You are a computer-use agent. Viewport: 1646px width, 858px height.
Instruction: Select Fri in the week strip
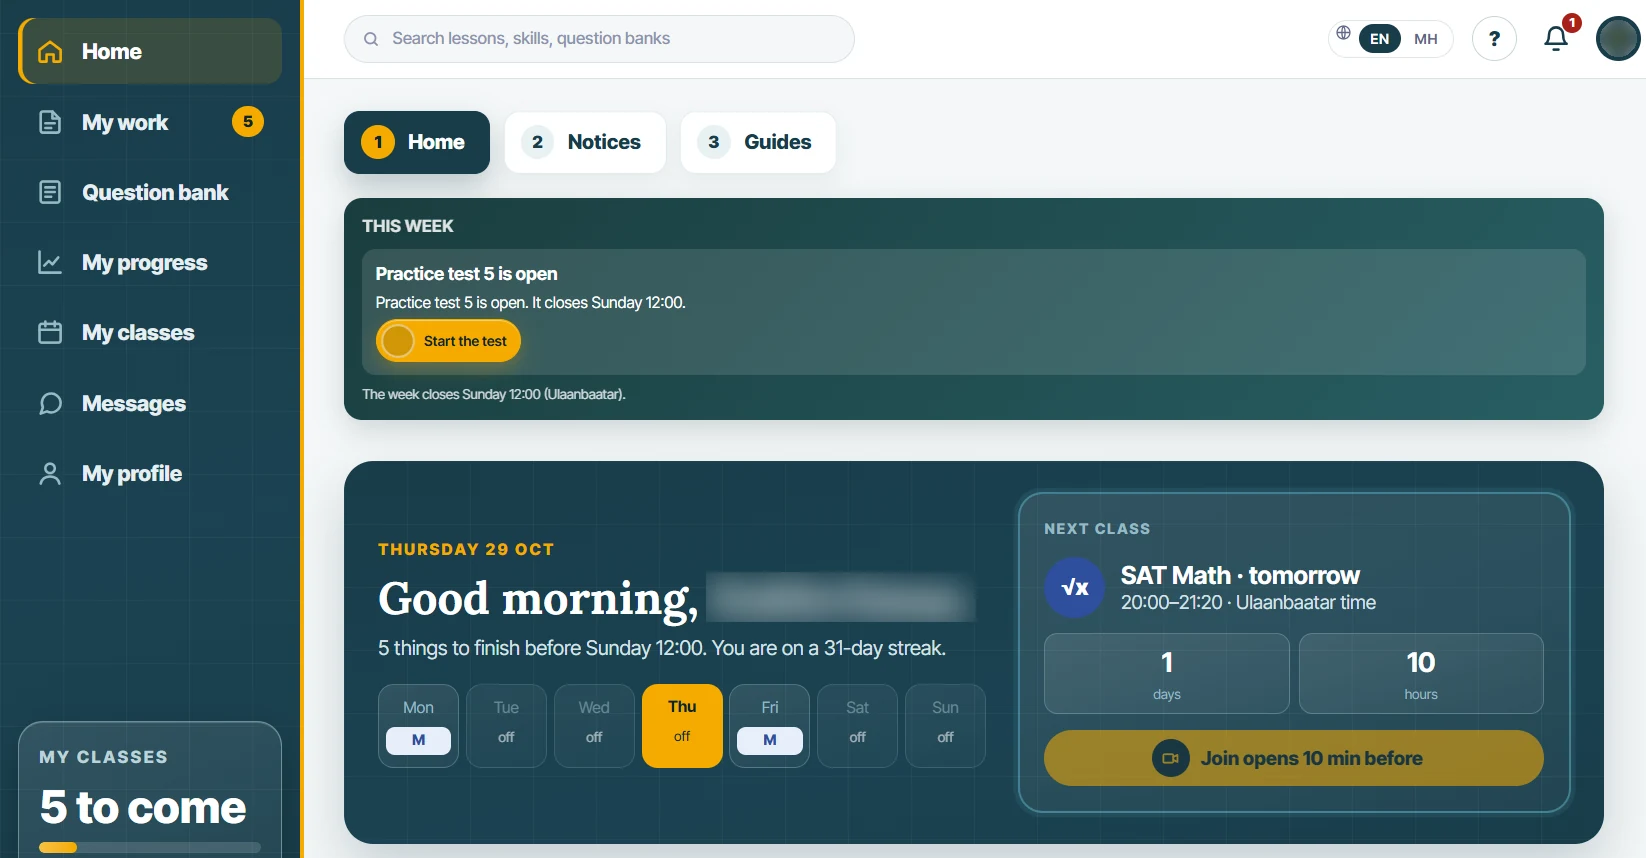pyautogui.click(x=770, y=726)
